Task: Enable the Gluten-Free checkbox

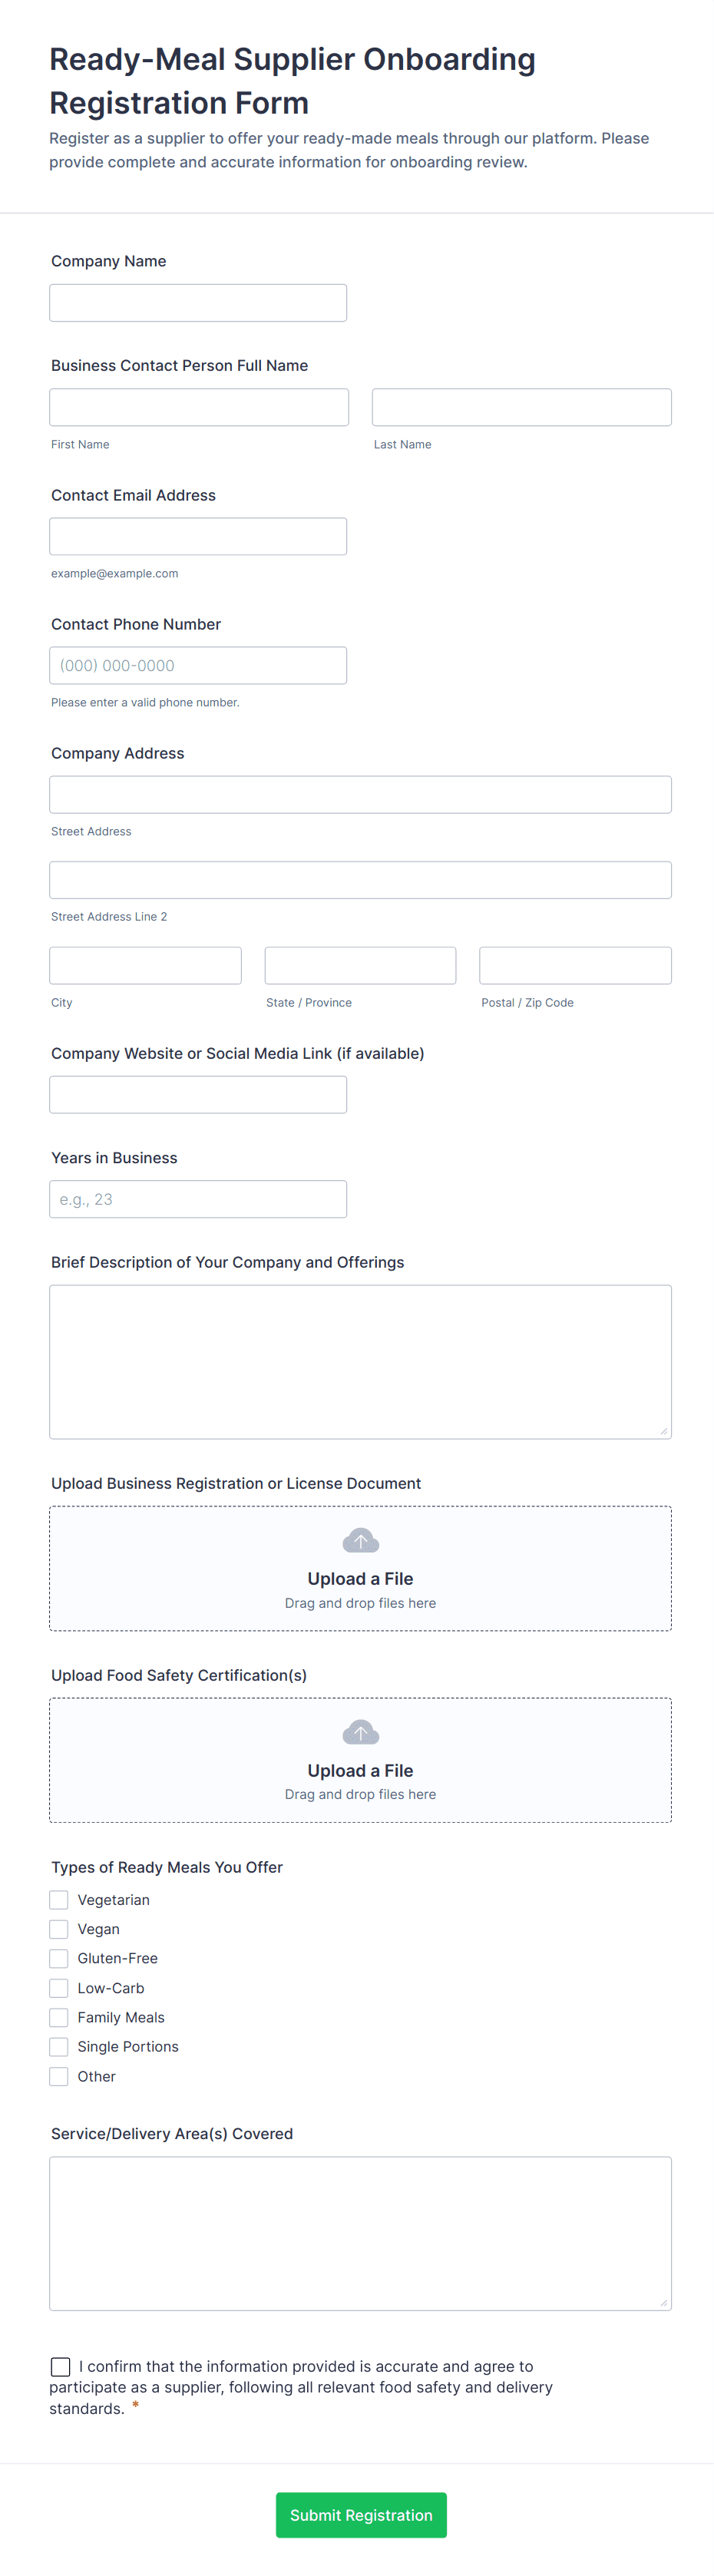Action: point(58,1958)
